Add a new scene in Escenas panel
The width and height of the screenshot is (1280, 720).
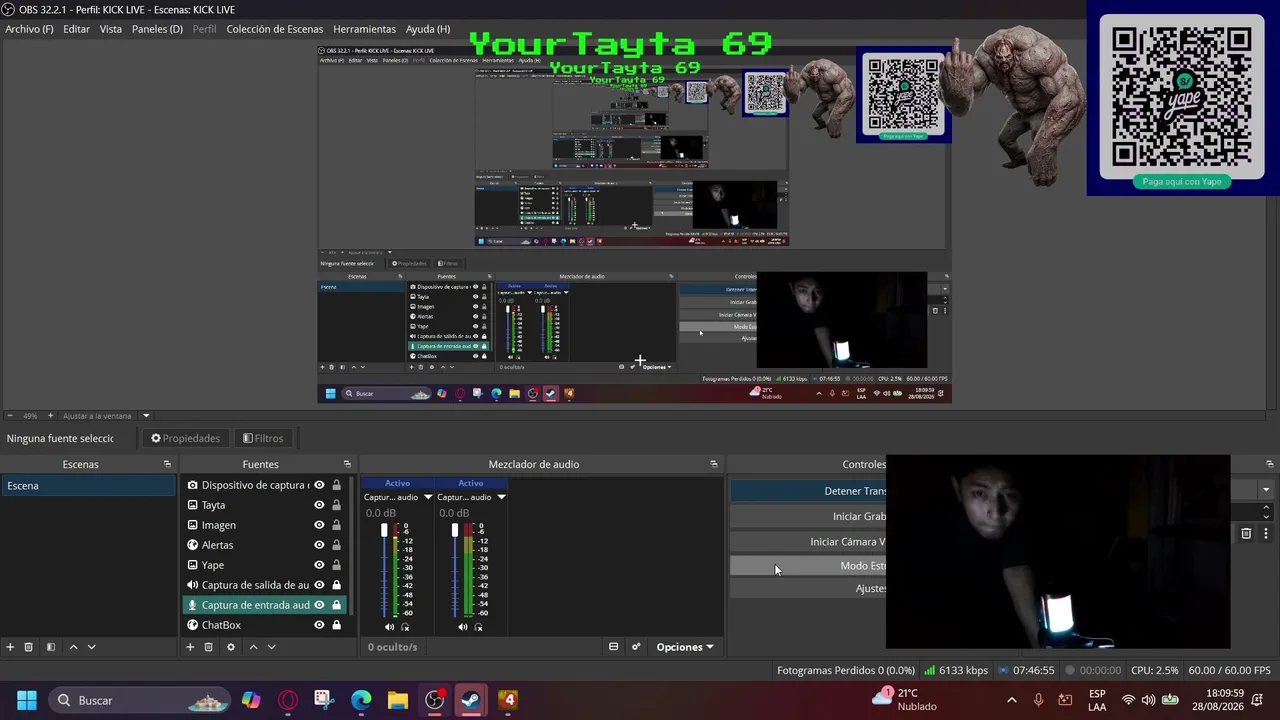(x=10, y=647)
